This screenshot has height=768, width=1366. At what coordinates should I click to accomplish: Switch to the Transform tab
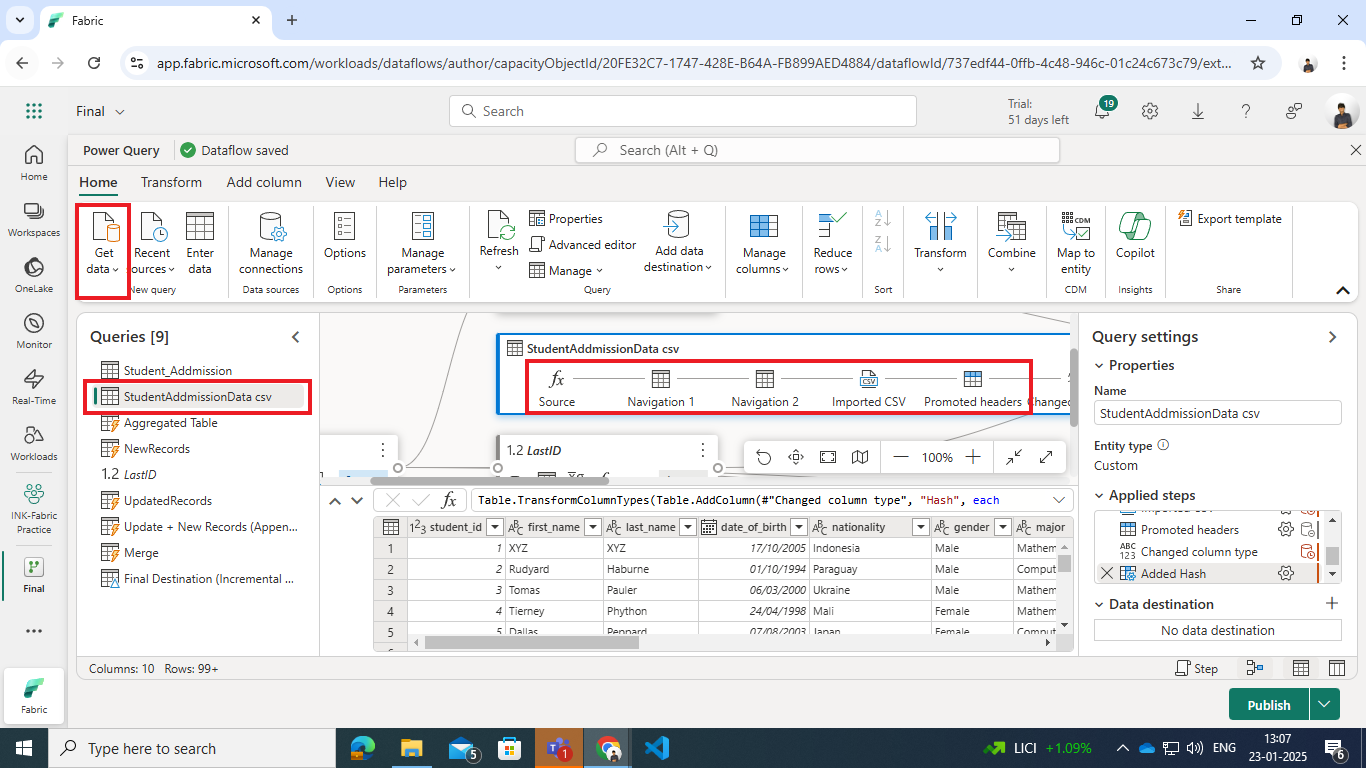click(x=171, y=182)
